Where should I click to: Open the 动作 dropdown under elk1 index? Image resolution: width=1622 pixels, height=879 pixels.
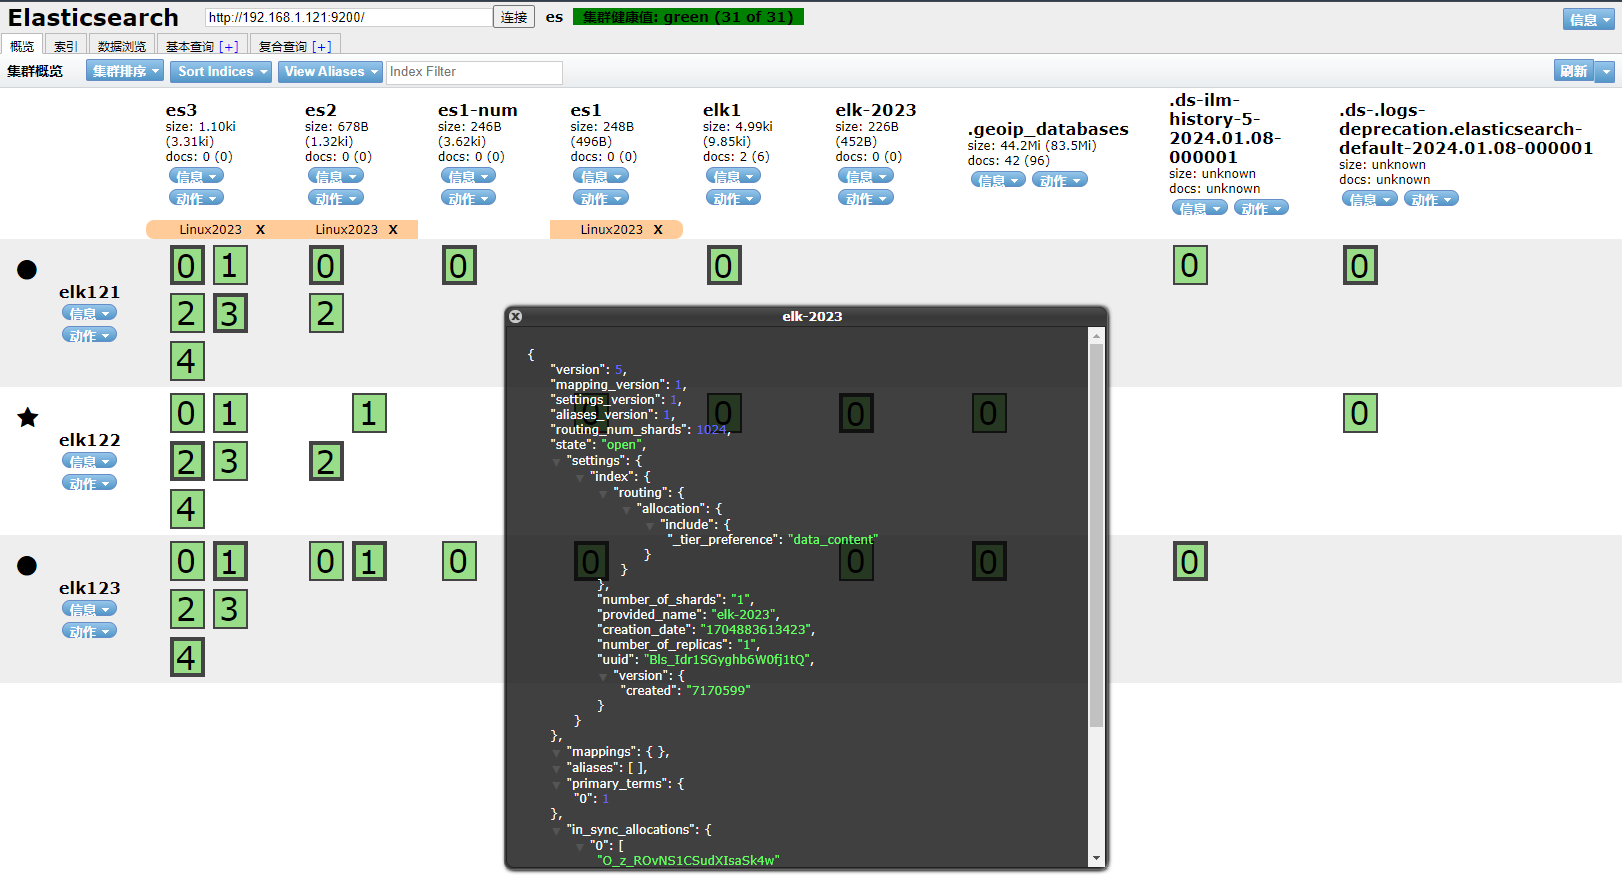[731, 198]
